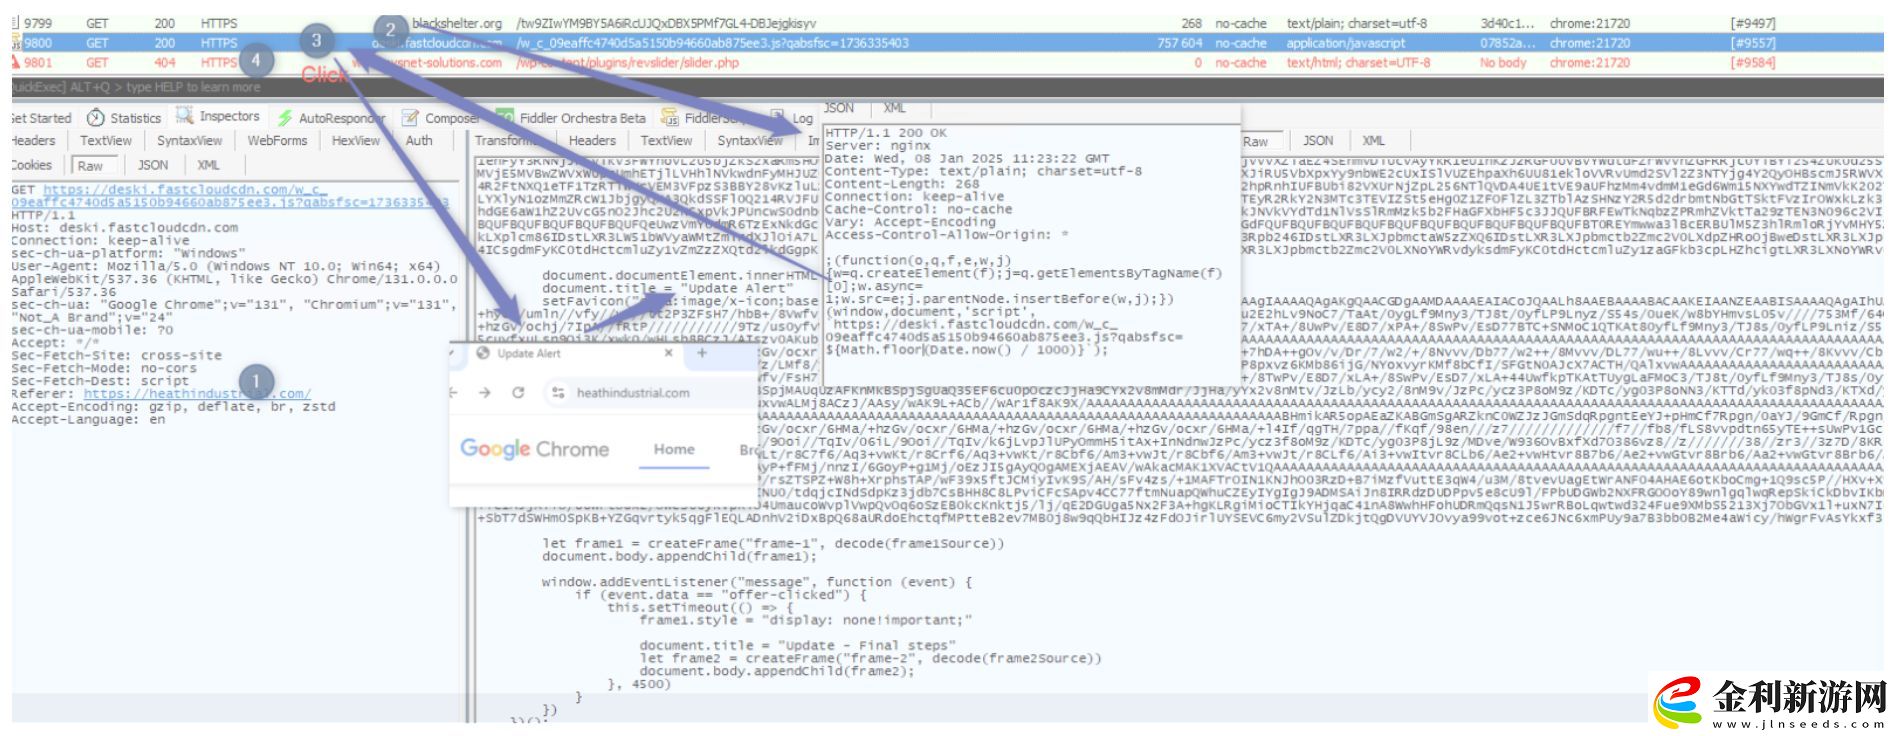The height and width of the screenshot is (736, 1898).
Task: Open the Log tab
Action: click(x=793, y=118)
